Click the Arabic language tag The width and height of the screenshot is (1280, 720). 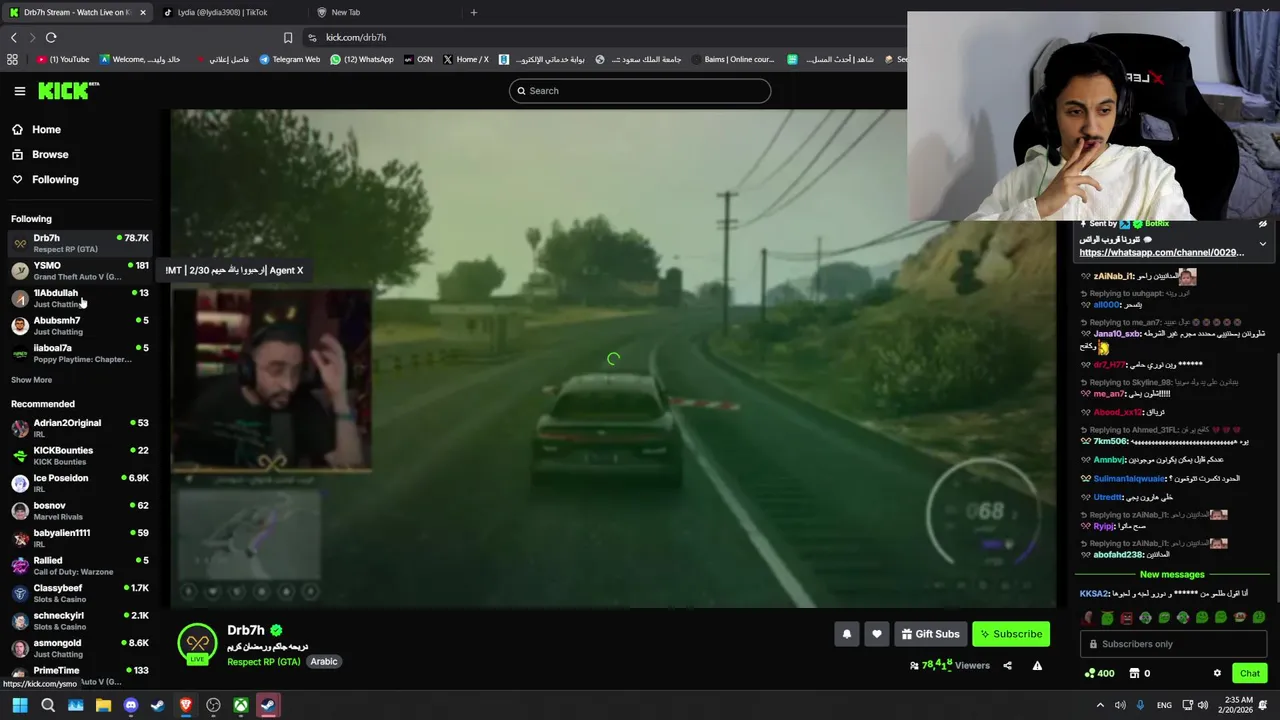(x=323, y=662)
